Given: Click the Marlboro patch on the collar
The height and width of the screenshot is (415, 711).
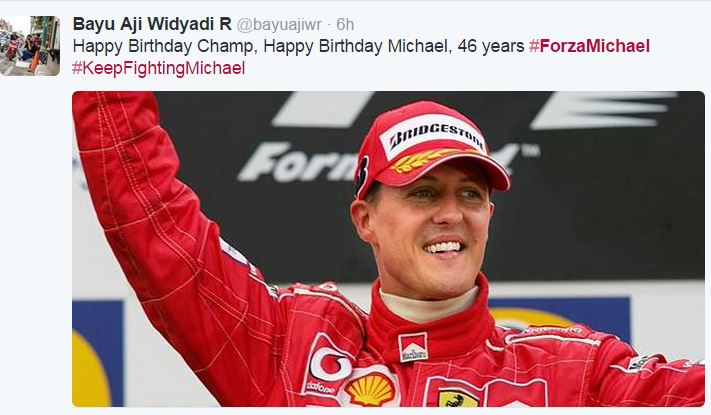Looking at the screenshot, I should click(413, 347).
